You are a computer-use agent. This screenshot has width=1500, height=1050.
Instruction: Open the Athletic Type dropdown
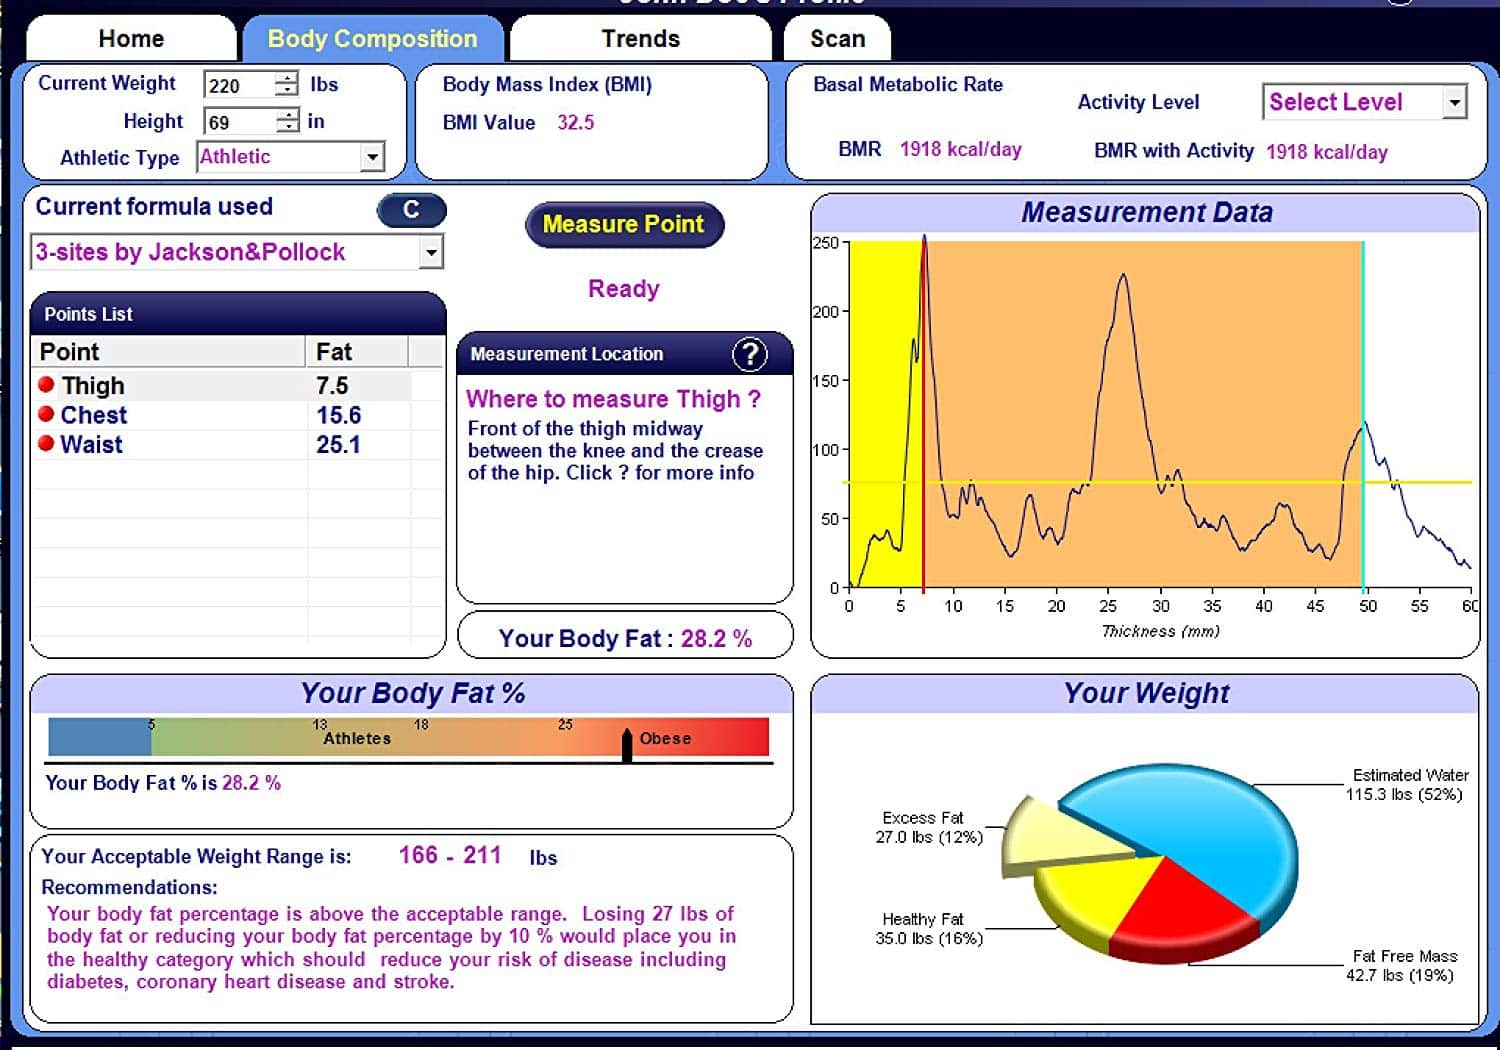tap(372, 157)
